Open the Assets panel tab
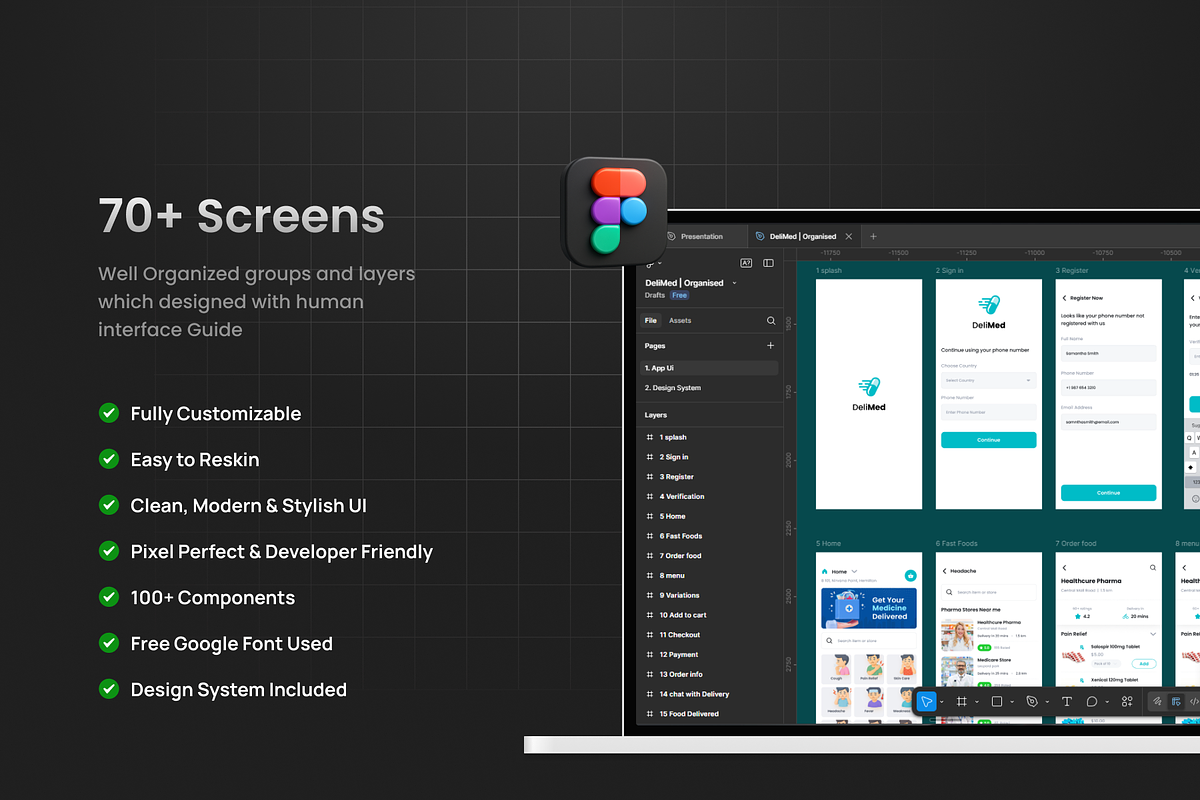This screenshot has height=800, width=1200. 680,321
